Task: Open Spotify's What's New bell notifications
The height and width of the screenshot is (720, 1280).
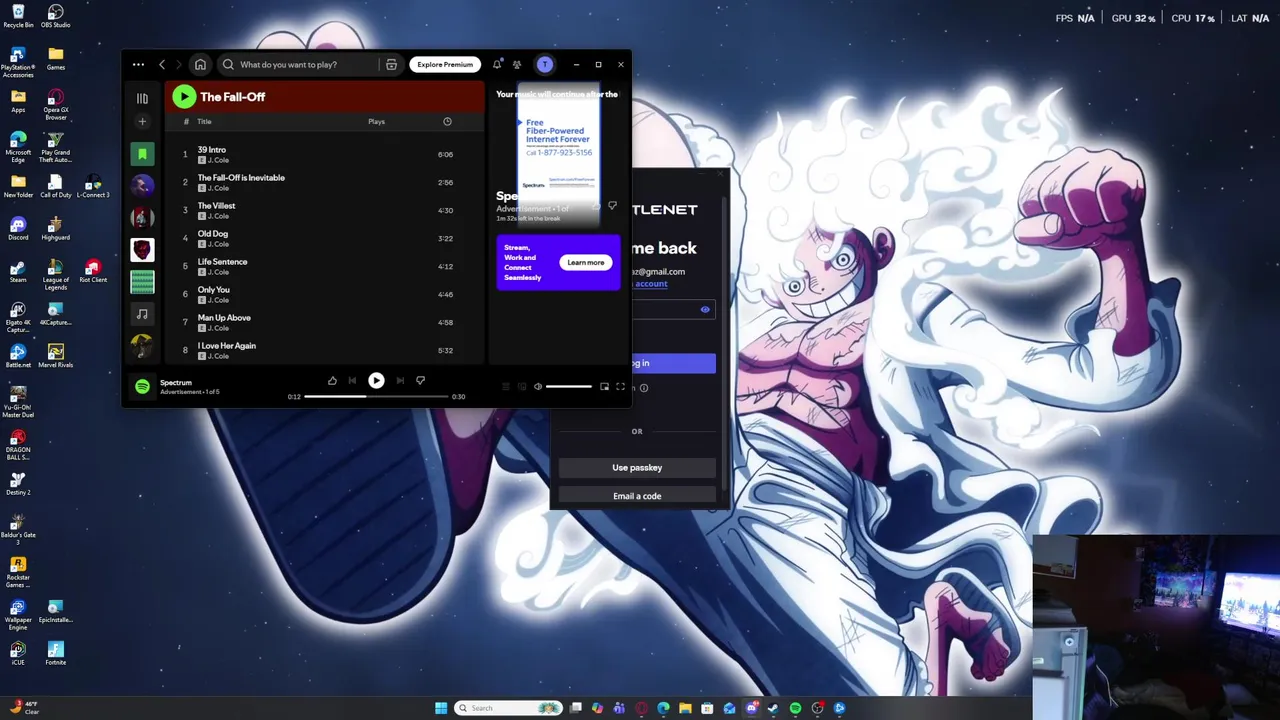Action: point(497,64)
